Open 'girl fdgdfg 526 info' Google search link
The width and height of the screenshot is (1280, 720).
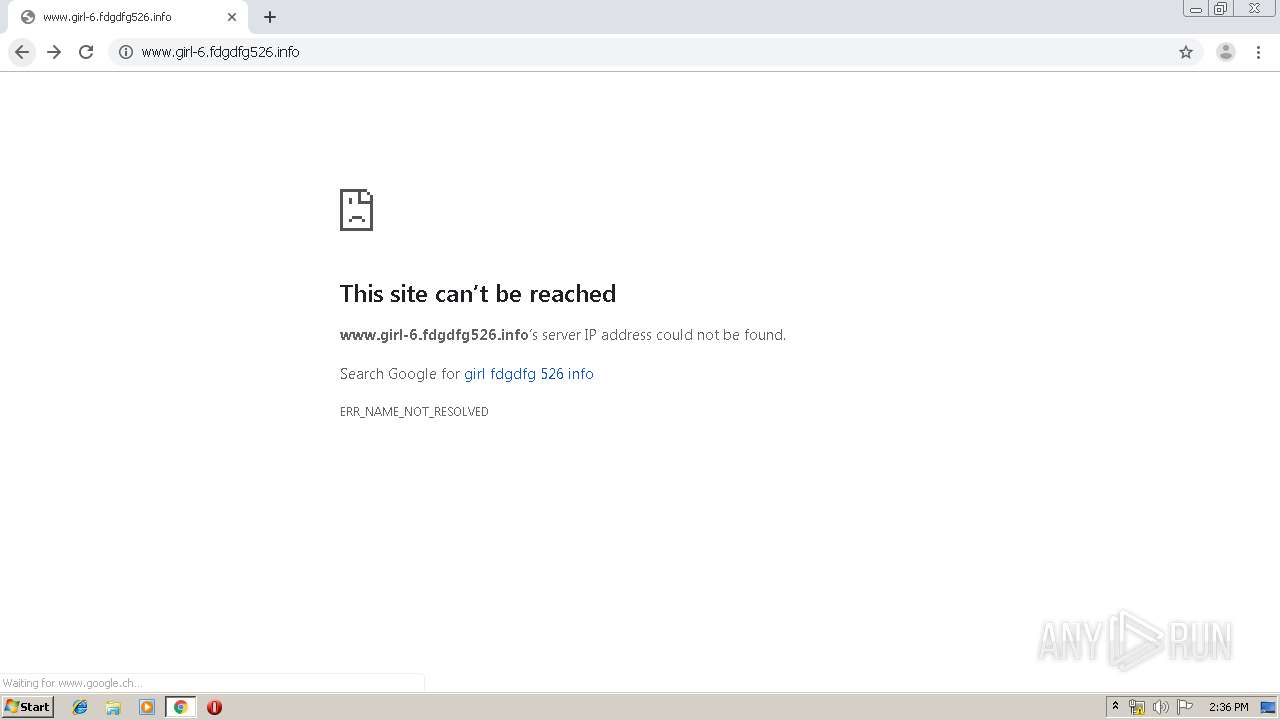(529, 374)
